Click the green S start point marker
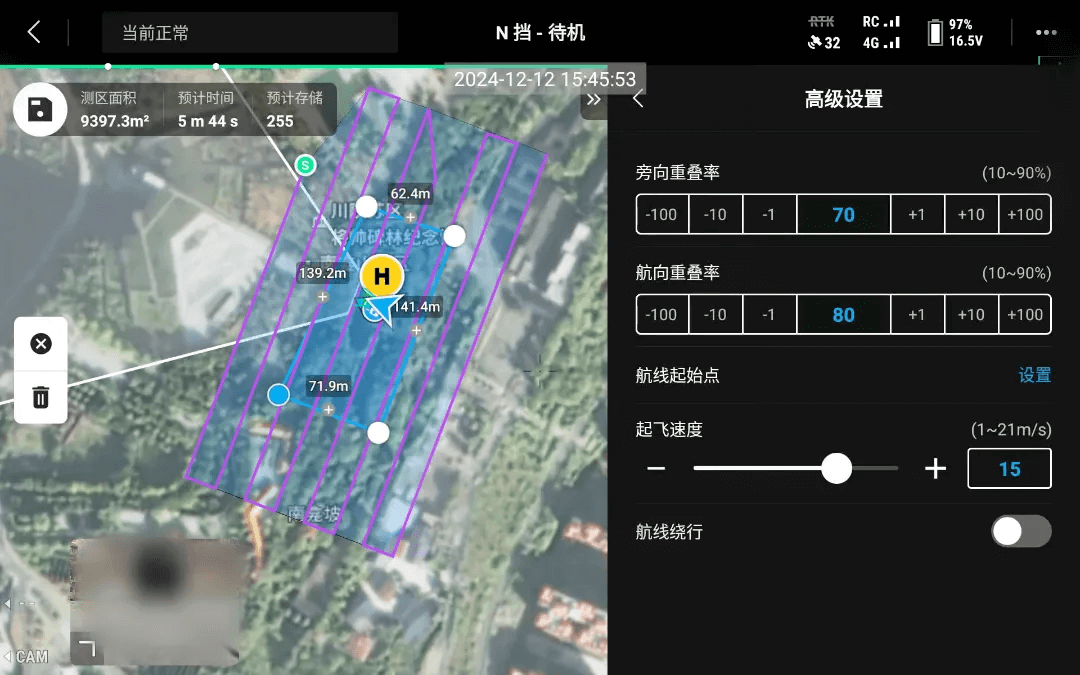 click(305, 165)
